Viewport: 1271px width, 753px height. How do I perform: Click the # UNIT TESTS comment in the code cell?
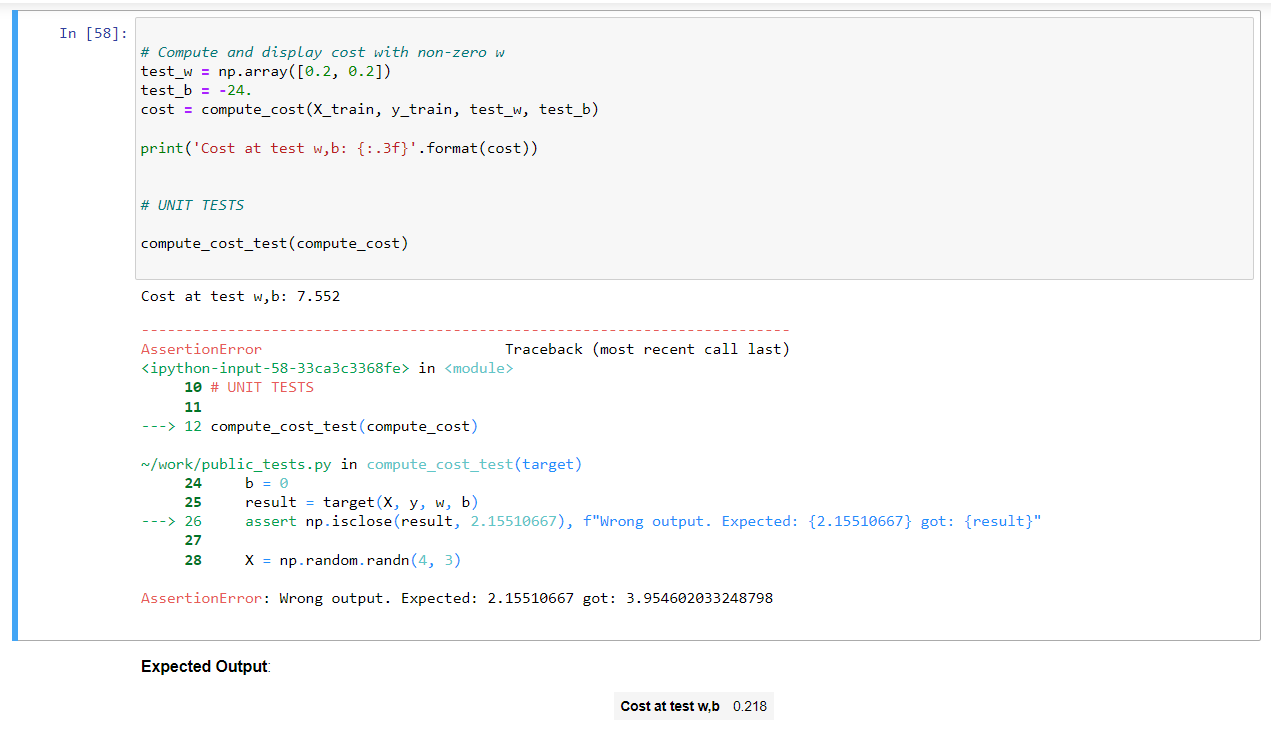(x=193, y=205)
